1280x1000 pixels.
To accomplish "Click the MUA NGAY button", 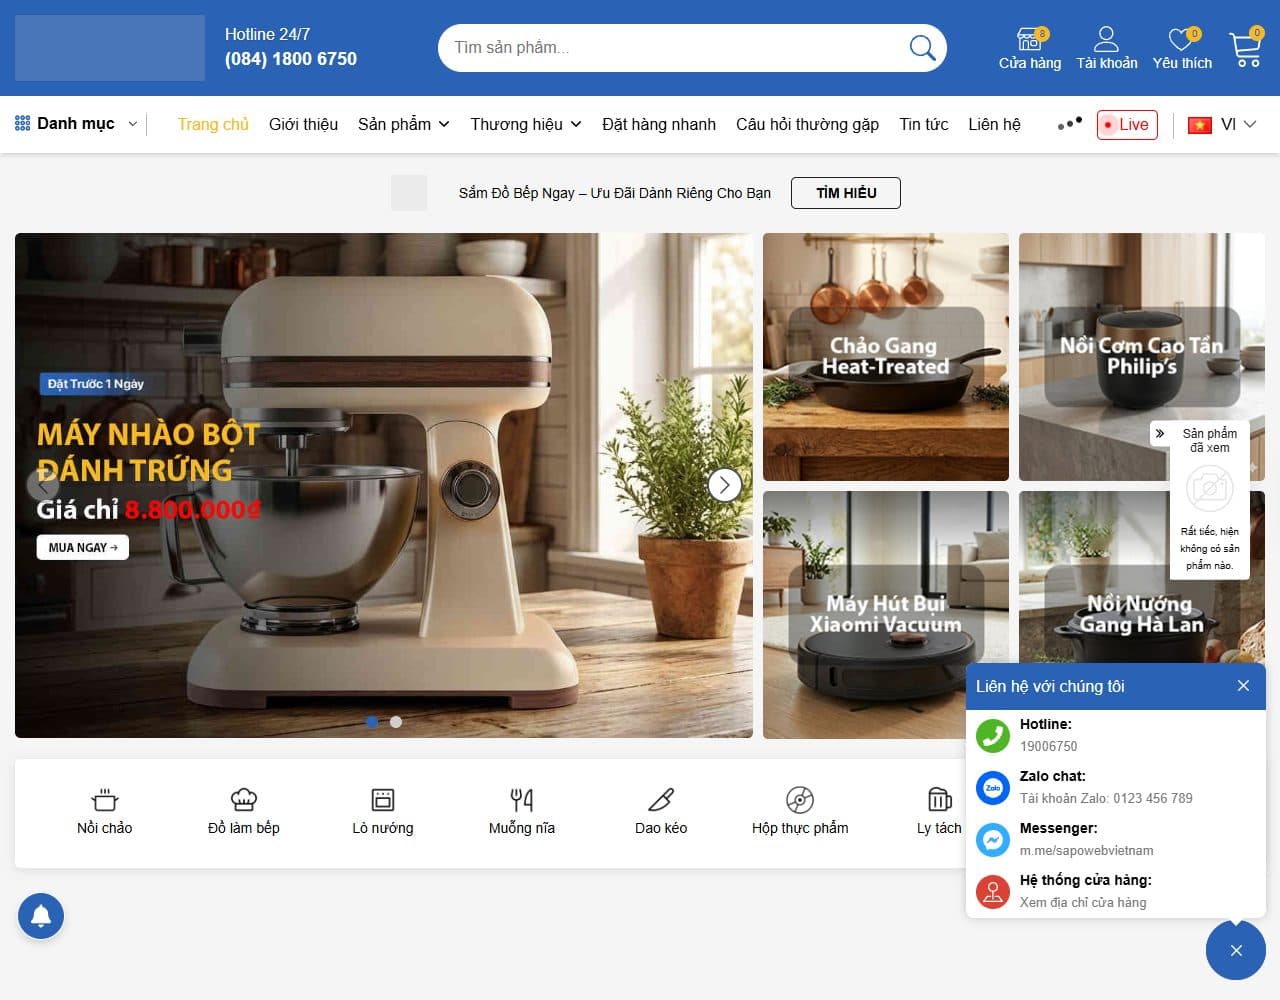I will point(83,547).
